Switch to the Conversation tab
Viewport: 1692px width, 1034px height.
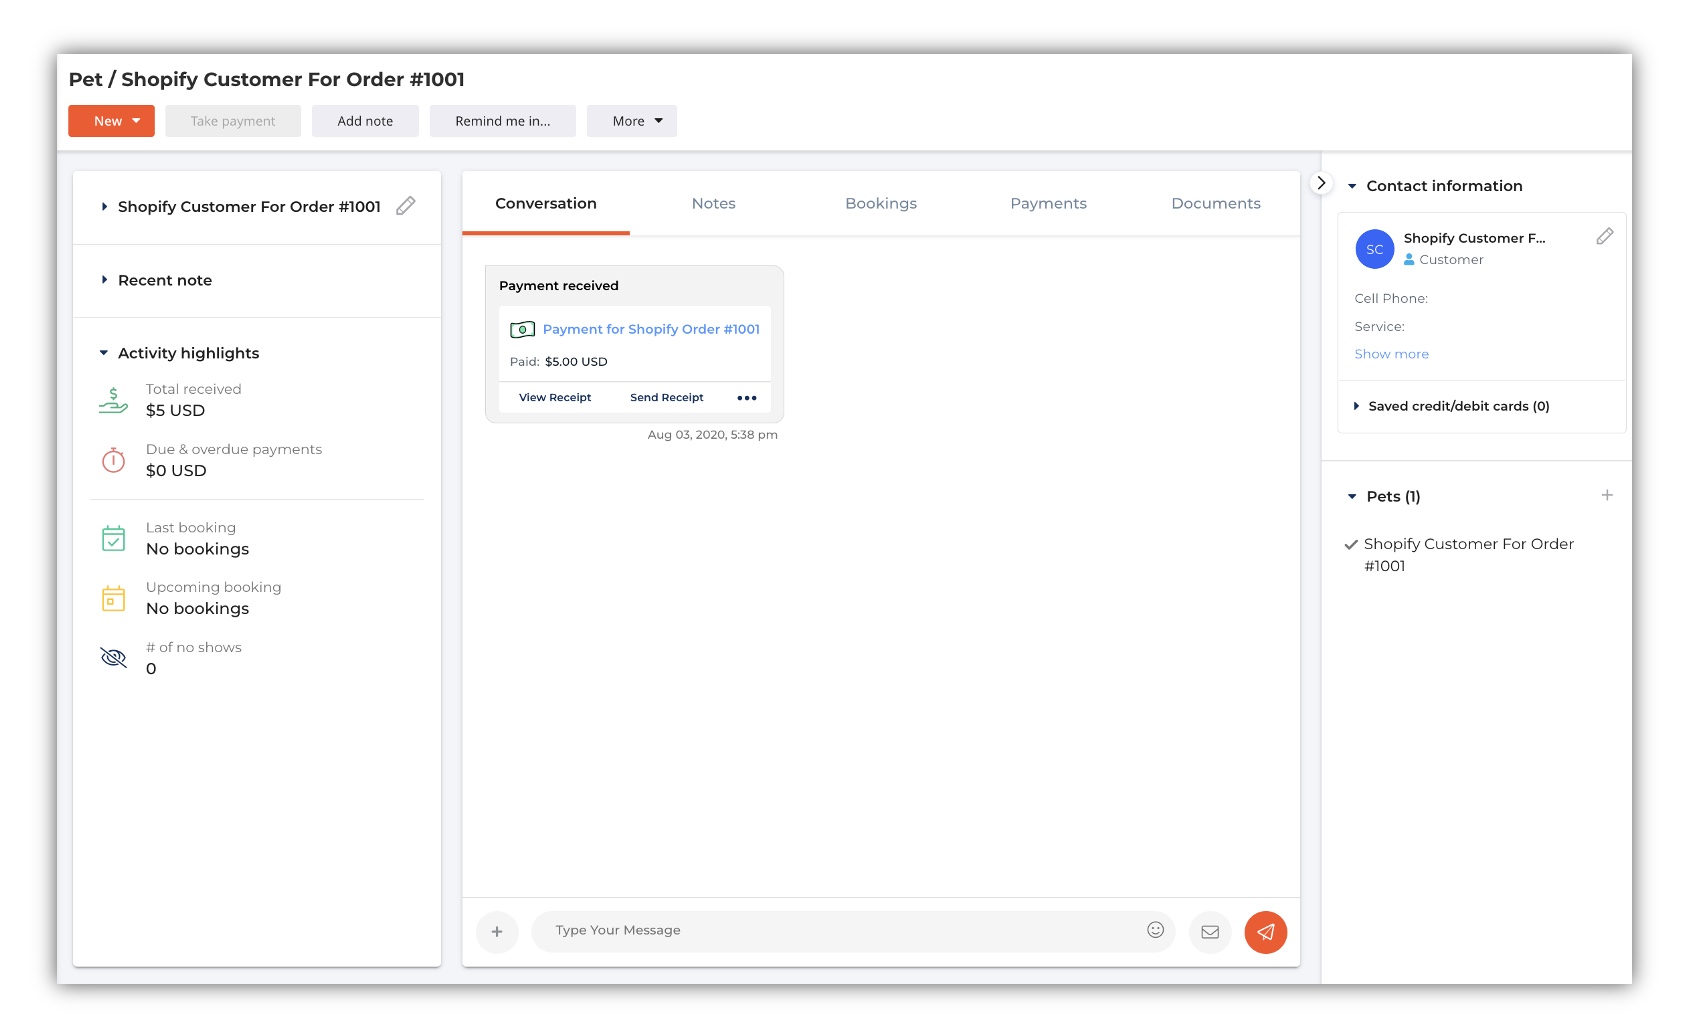point(546,203)
